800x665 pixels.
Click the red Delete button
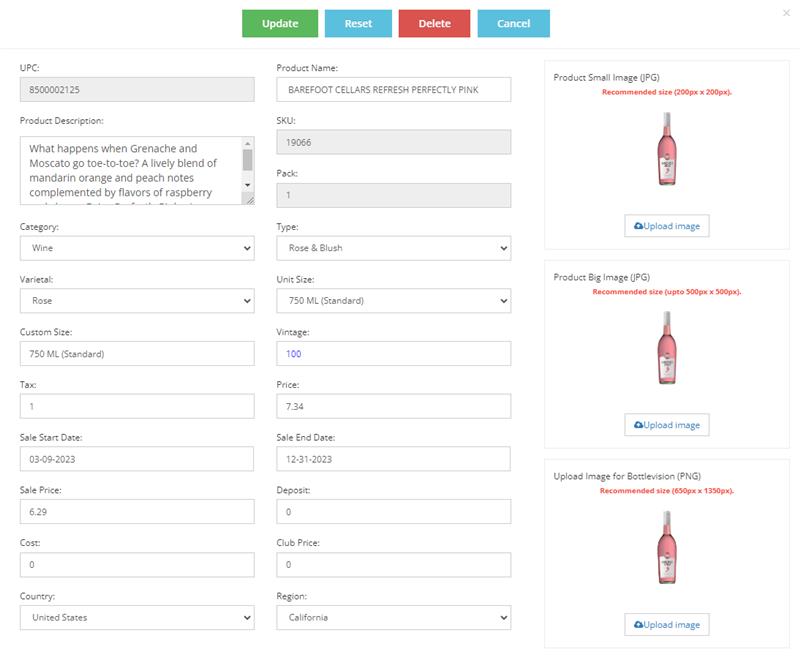click(434, 23)
